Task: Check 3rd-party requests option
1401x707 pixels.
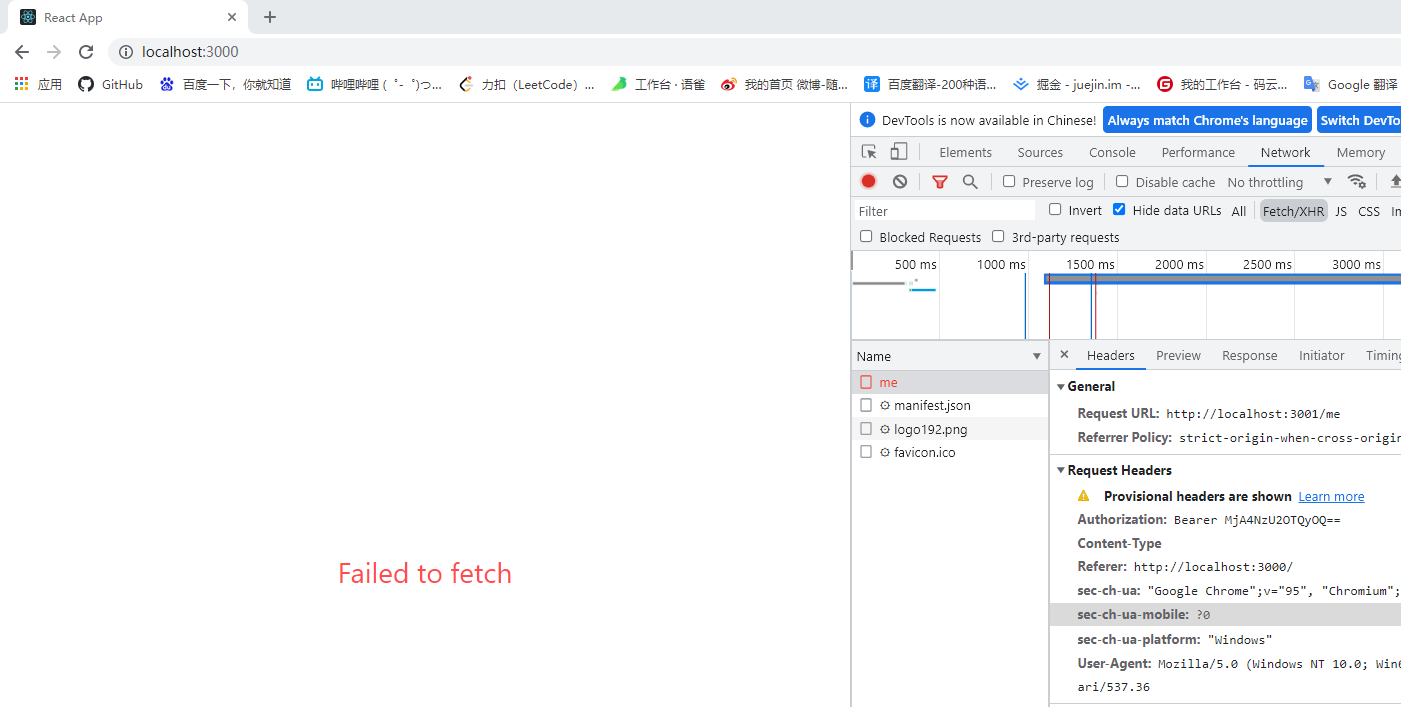Action: point(998,236)
